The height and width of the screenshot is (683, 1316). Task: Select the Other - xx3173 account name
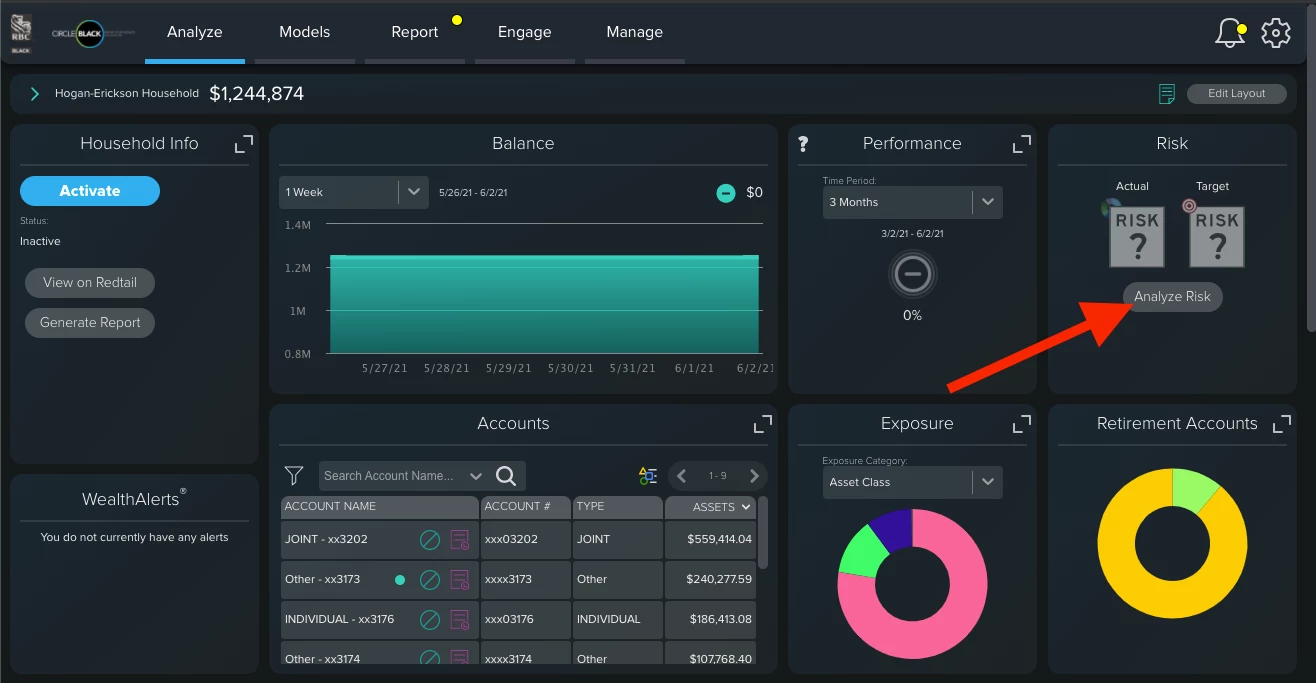tap(322, 580)
